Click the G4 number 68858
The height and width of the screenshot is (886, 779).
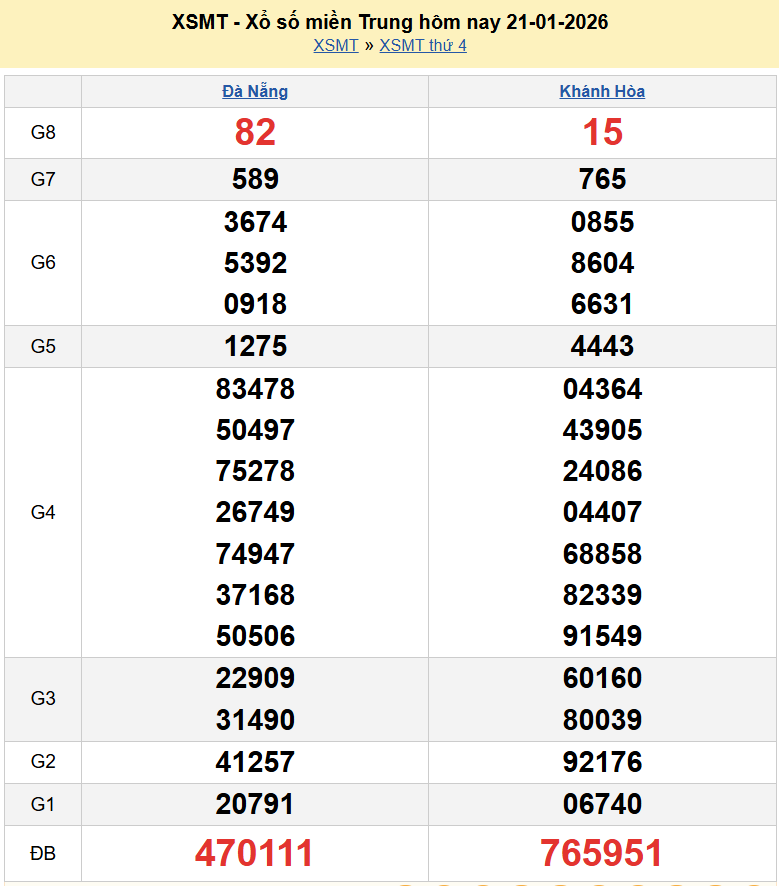click(602, 553)
